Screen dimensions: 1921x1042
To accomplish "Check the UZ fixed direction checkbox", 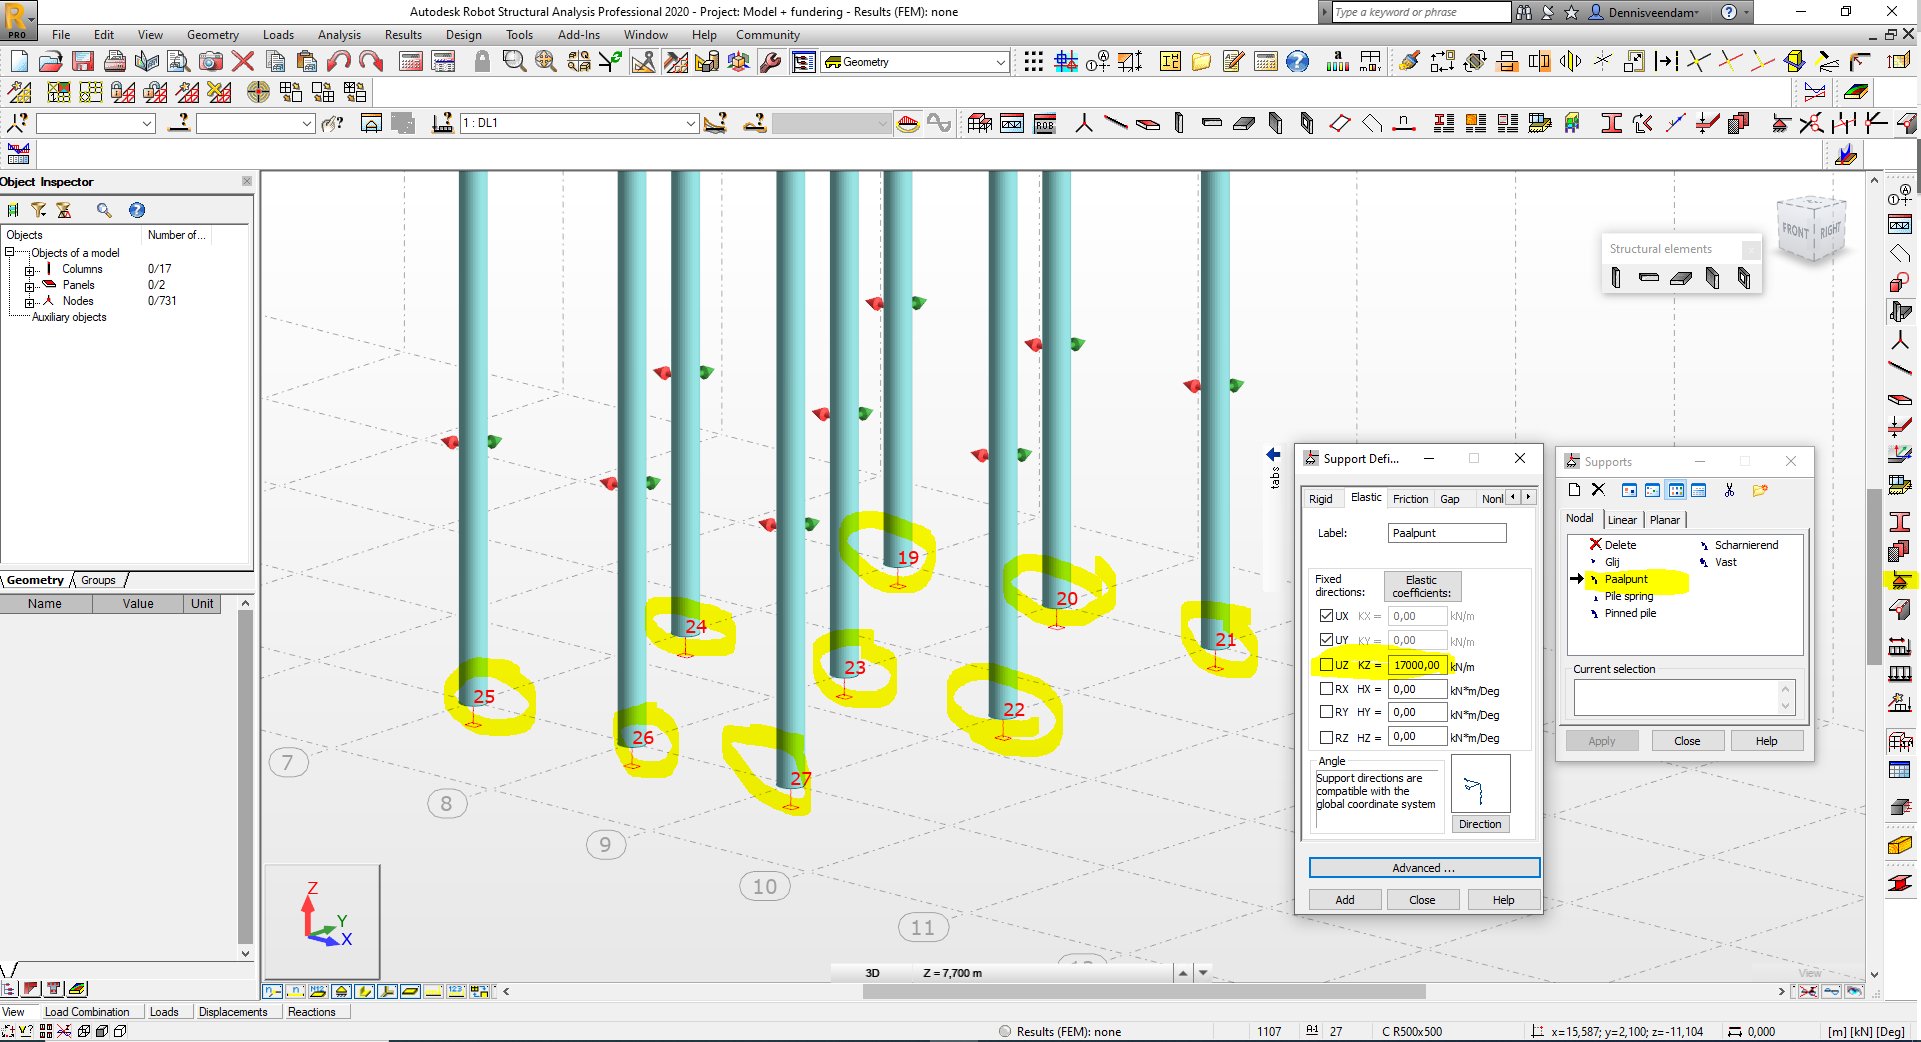I will (1327, 664).
